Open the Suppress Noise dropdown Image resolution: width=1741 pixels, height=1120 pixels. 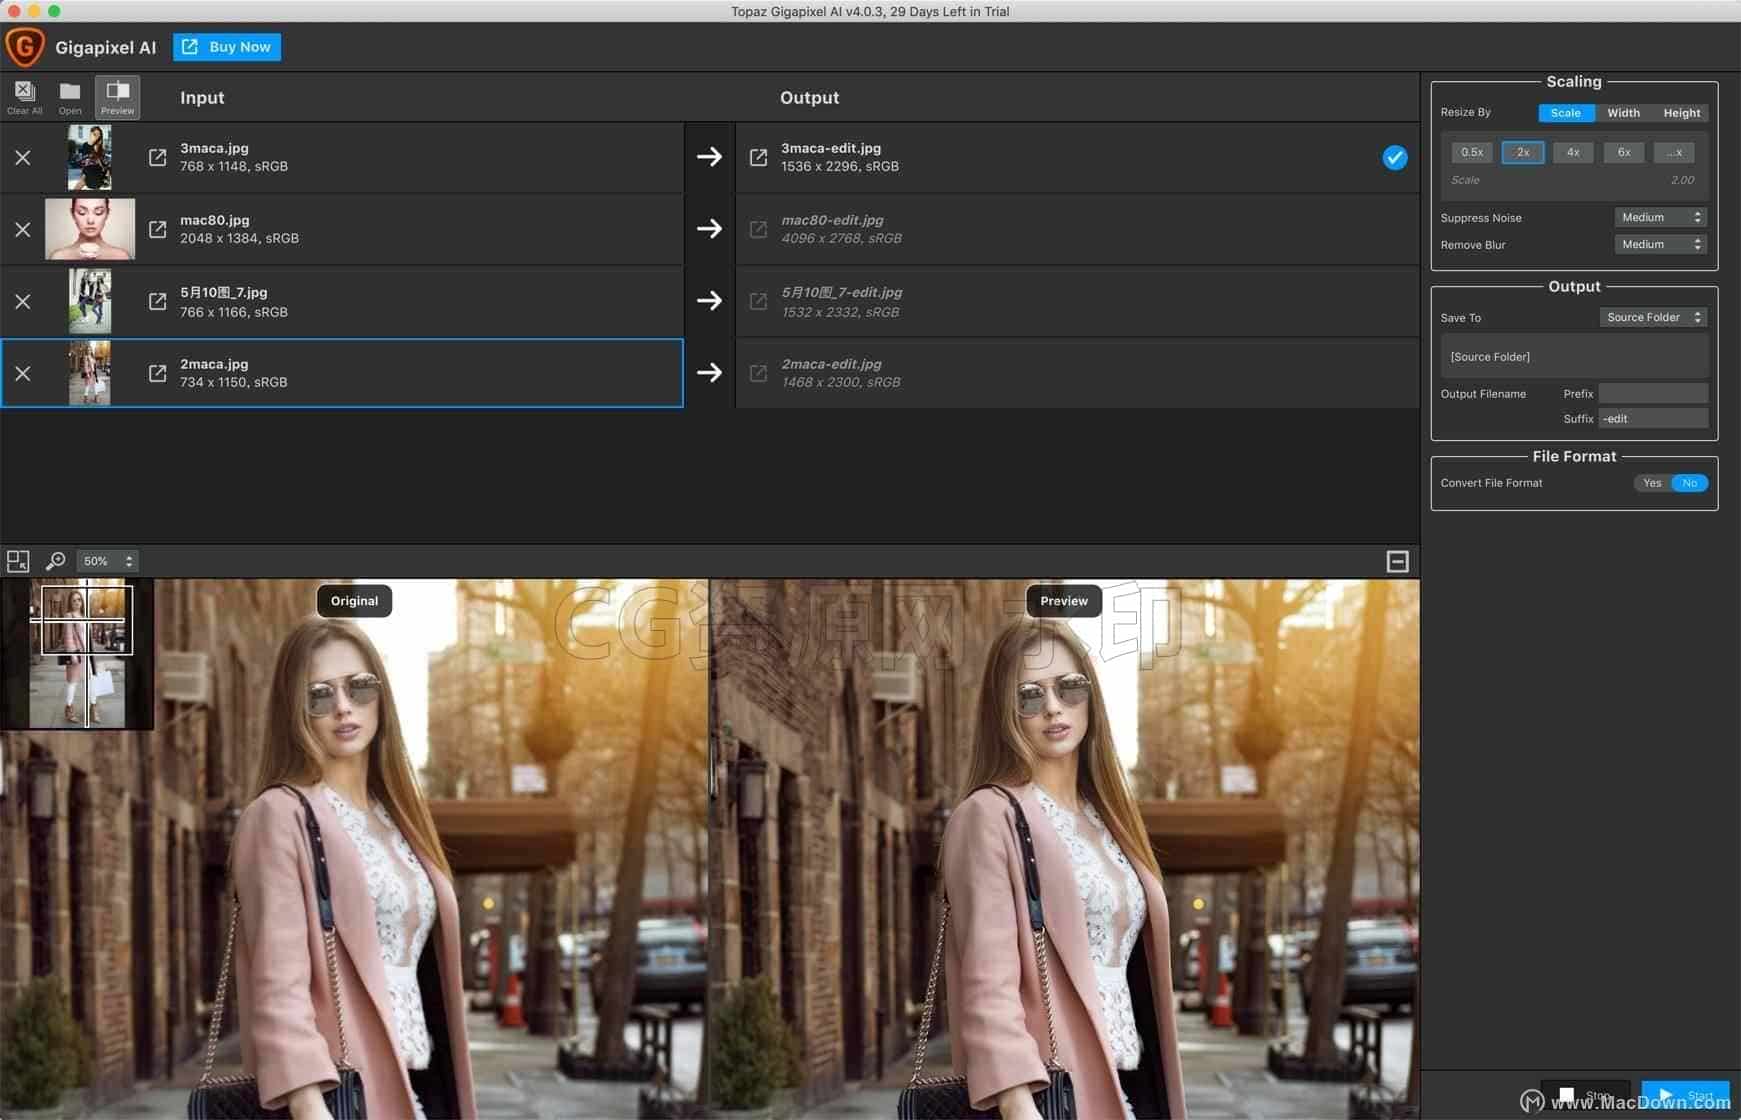[1661, 217]
